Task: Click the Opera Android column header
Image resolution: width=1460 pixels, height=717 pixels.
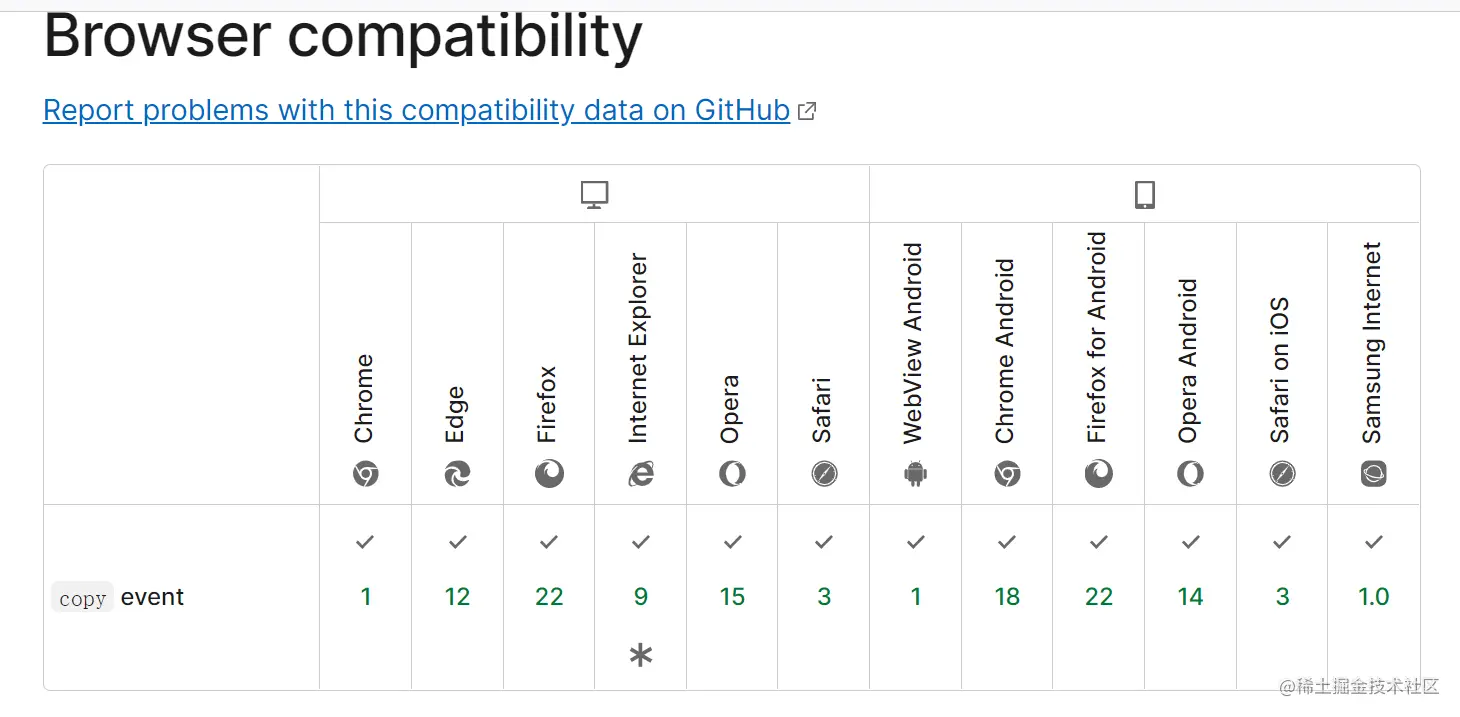Action: 1190,364
